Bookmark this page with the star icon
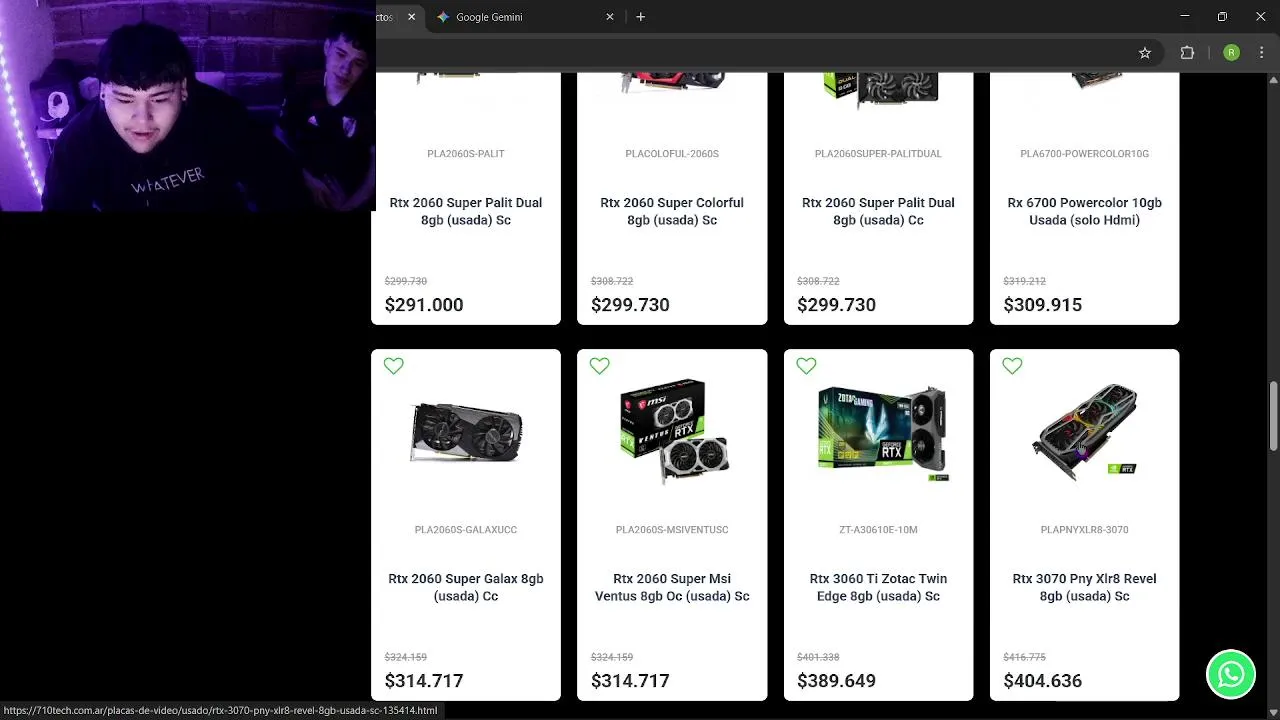The image size is (1280, 720). click(1145, 53)
